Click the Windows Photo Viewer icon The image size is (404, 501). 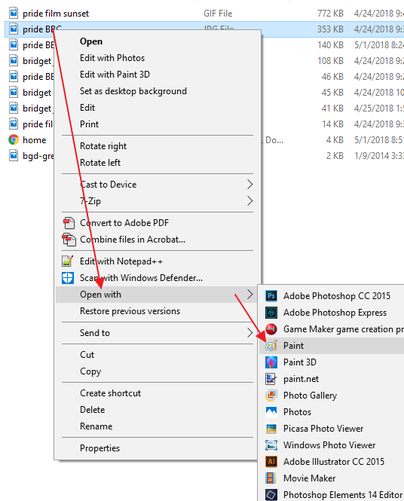click(271, 445)
